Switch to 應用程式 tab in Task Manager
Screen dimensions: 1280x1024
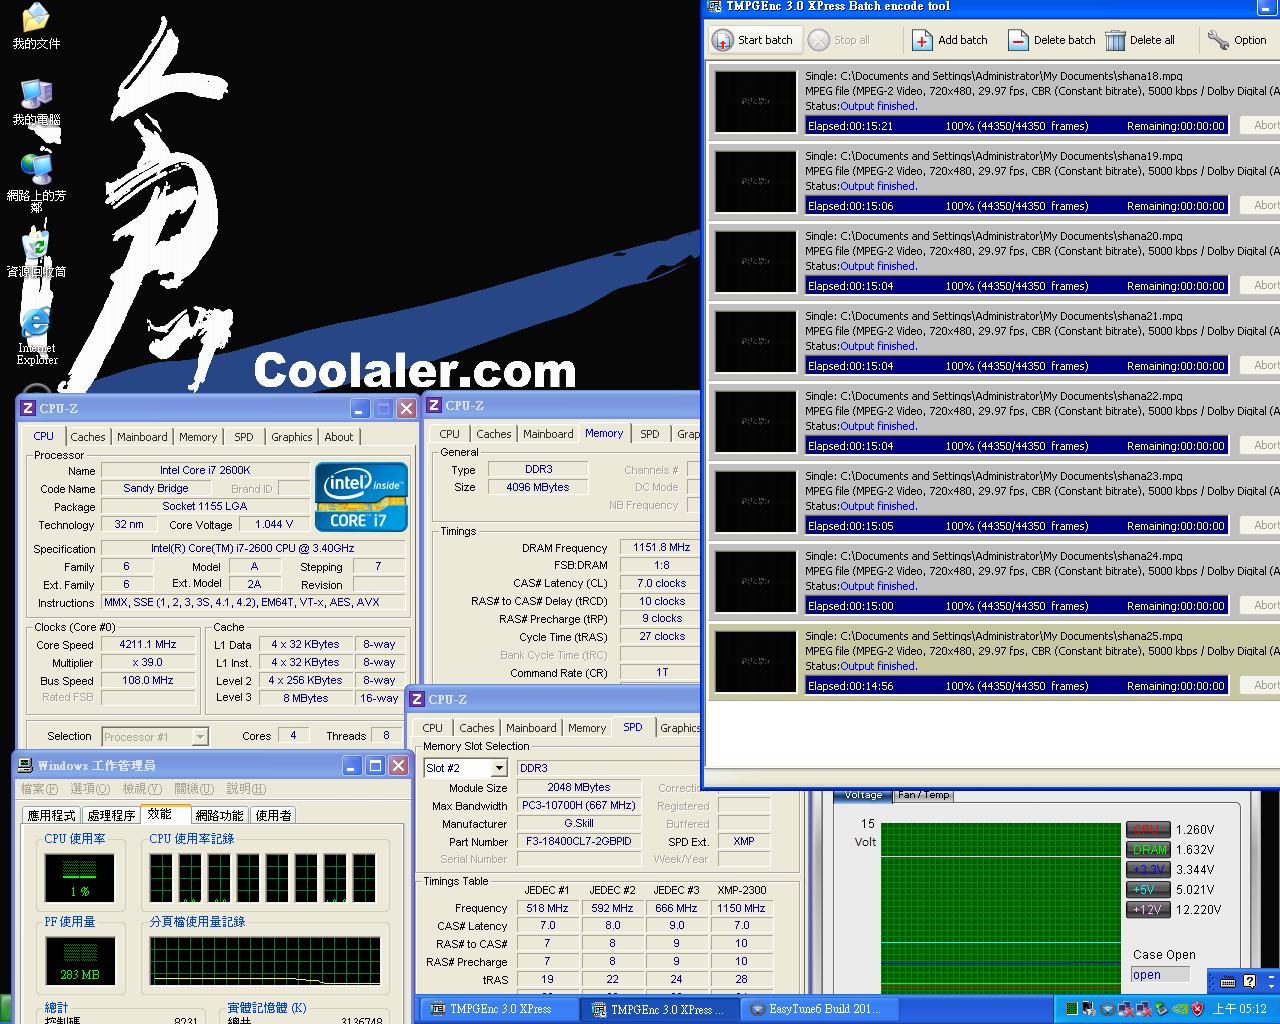click(x=52, y=815)
